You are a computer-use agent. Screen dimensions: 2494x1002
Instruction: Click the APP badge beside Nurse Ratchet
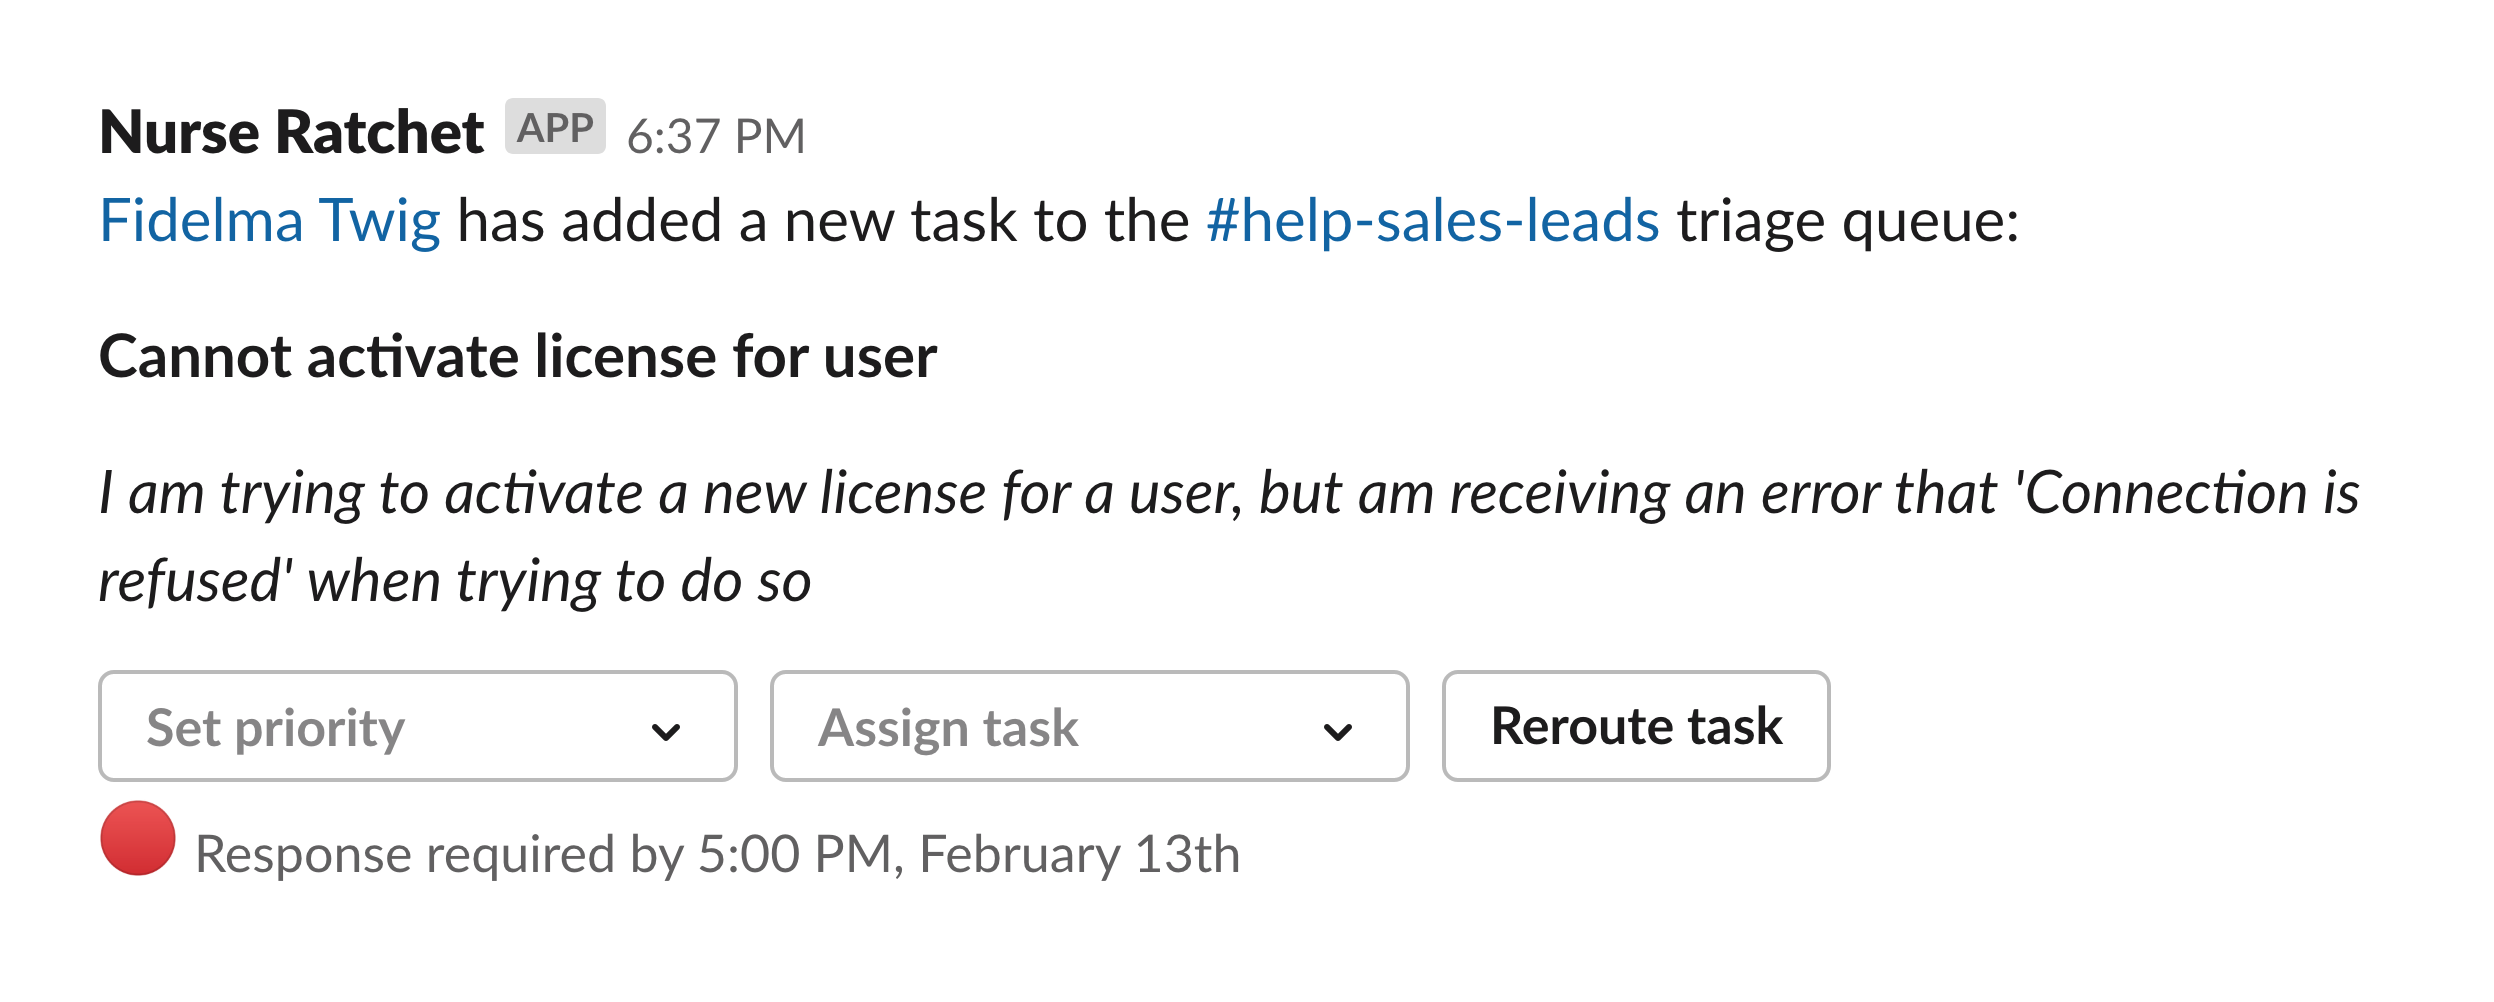(x=555, y=127)
